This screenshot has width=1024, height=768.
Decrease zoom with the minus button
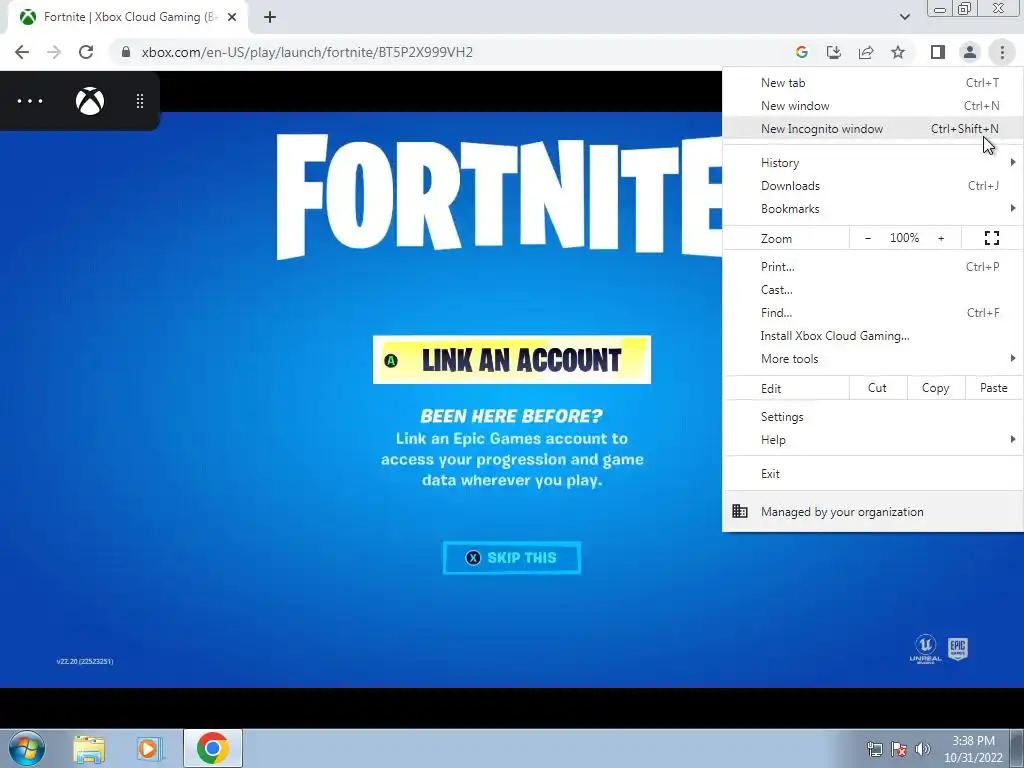click(x=868, y=238)
